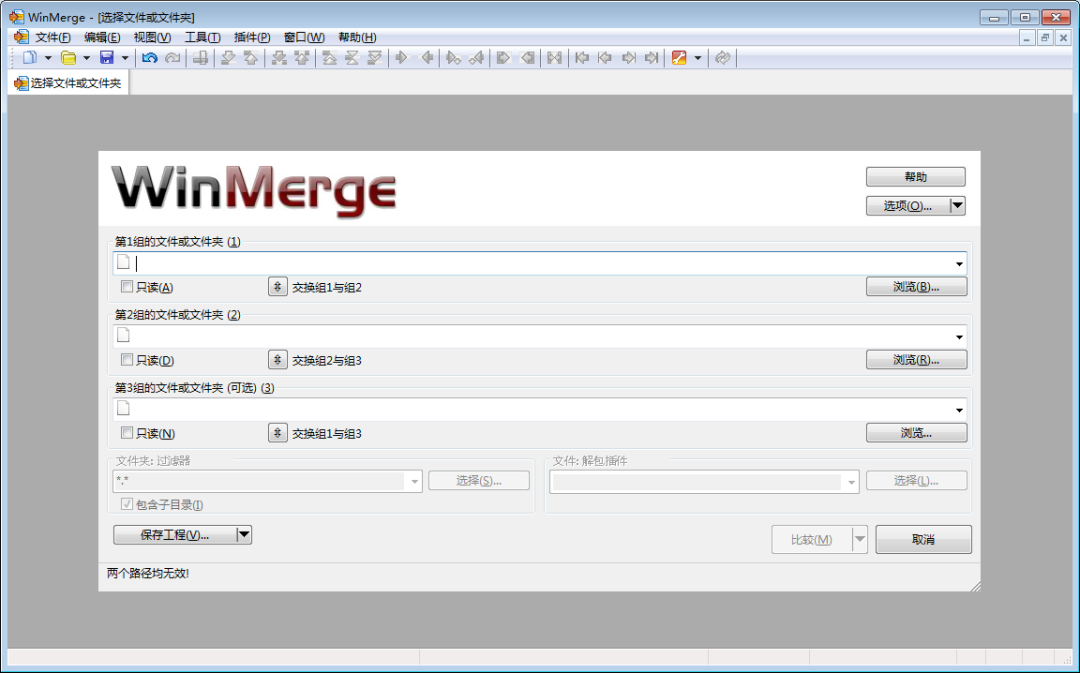
Task: Expand the folder filter dropdown
Action: point(415,481)
